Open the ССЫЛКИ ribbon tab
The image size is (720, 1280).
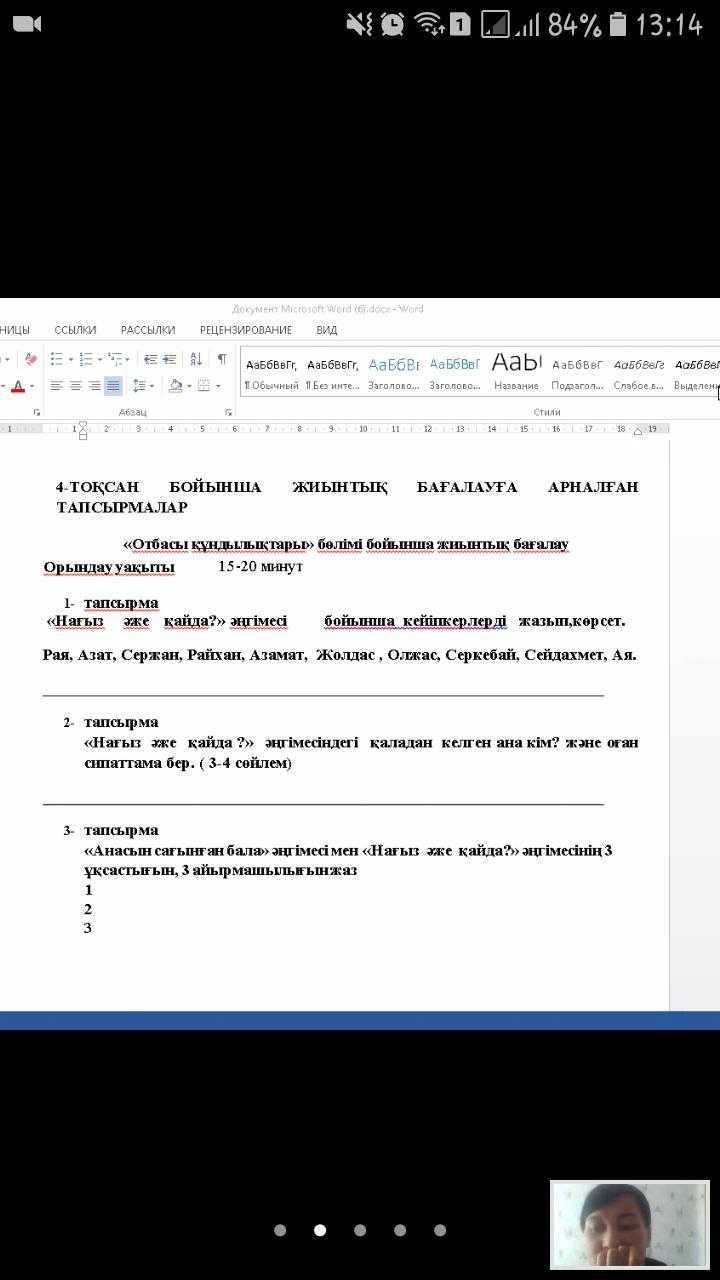click(75, 330)
